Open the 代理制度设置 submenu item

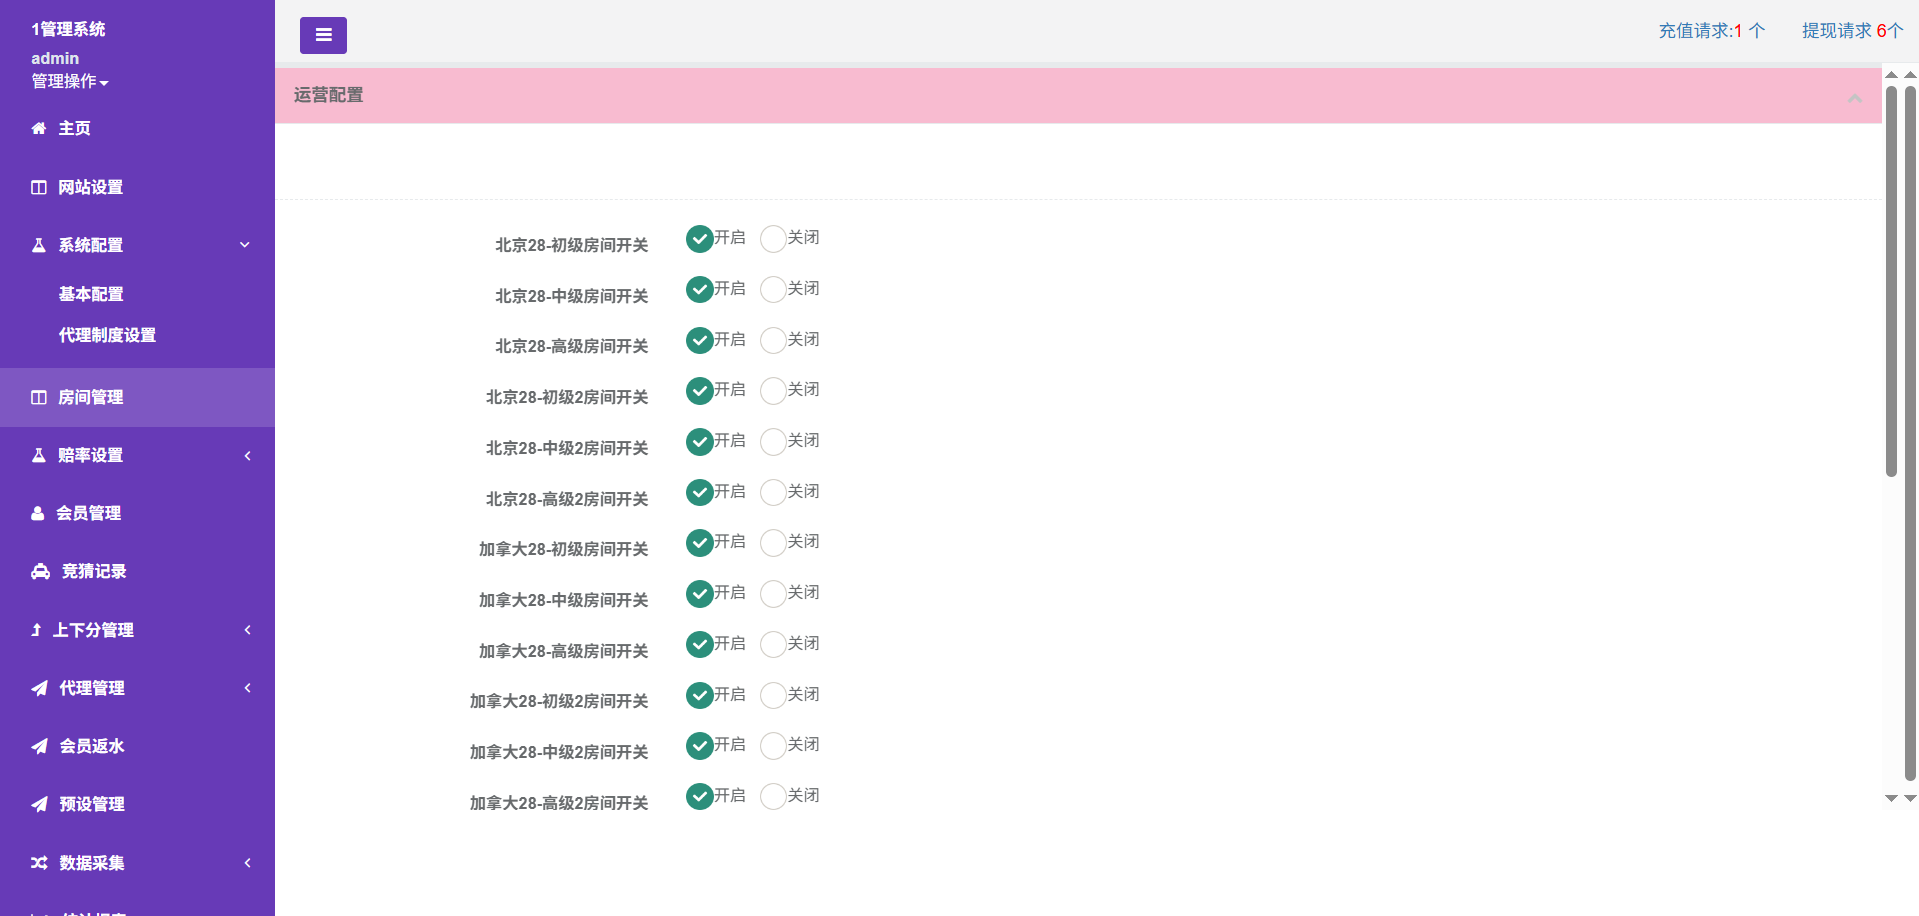tap(107, 335)
